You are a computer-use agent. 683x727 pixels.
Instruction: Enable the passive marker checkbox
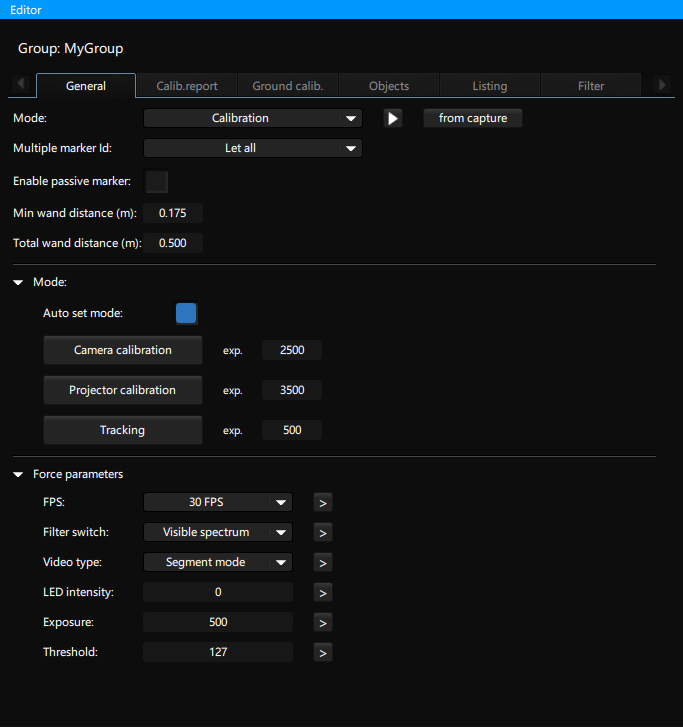click(x=157, y=181)
